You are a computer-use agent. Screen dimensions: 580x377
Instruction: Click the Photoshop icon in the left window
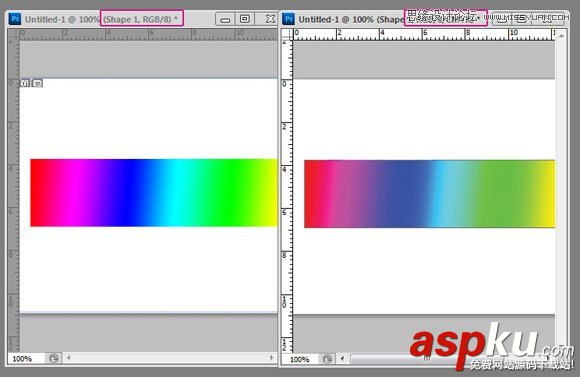pyautogui.click(x=15, y=19)
